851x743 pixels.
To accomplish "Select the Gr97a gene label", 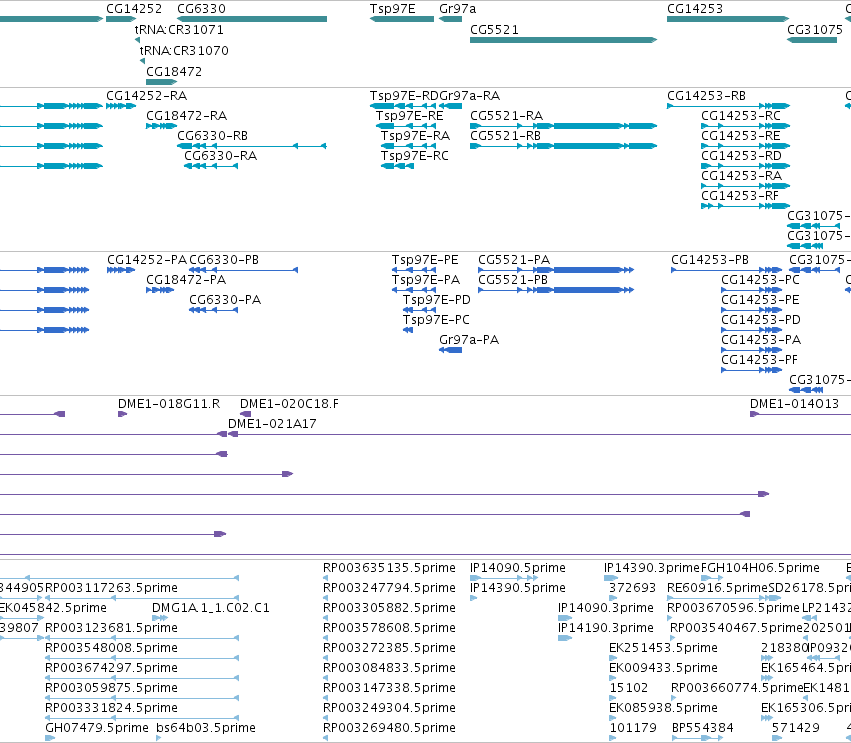I will pos(458,9).
